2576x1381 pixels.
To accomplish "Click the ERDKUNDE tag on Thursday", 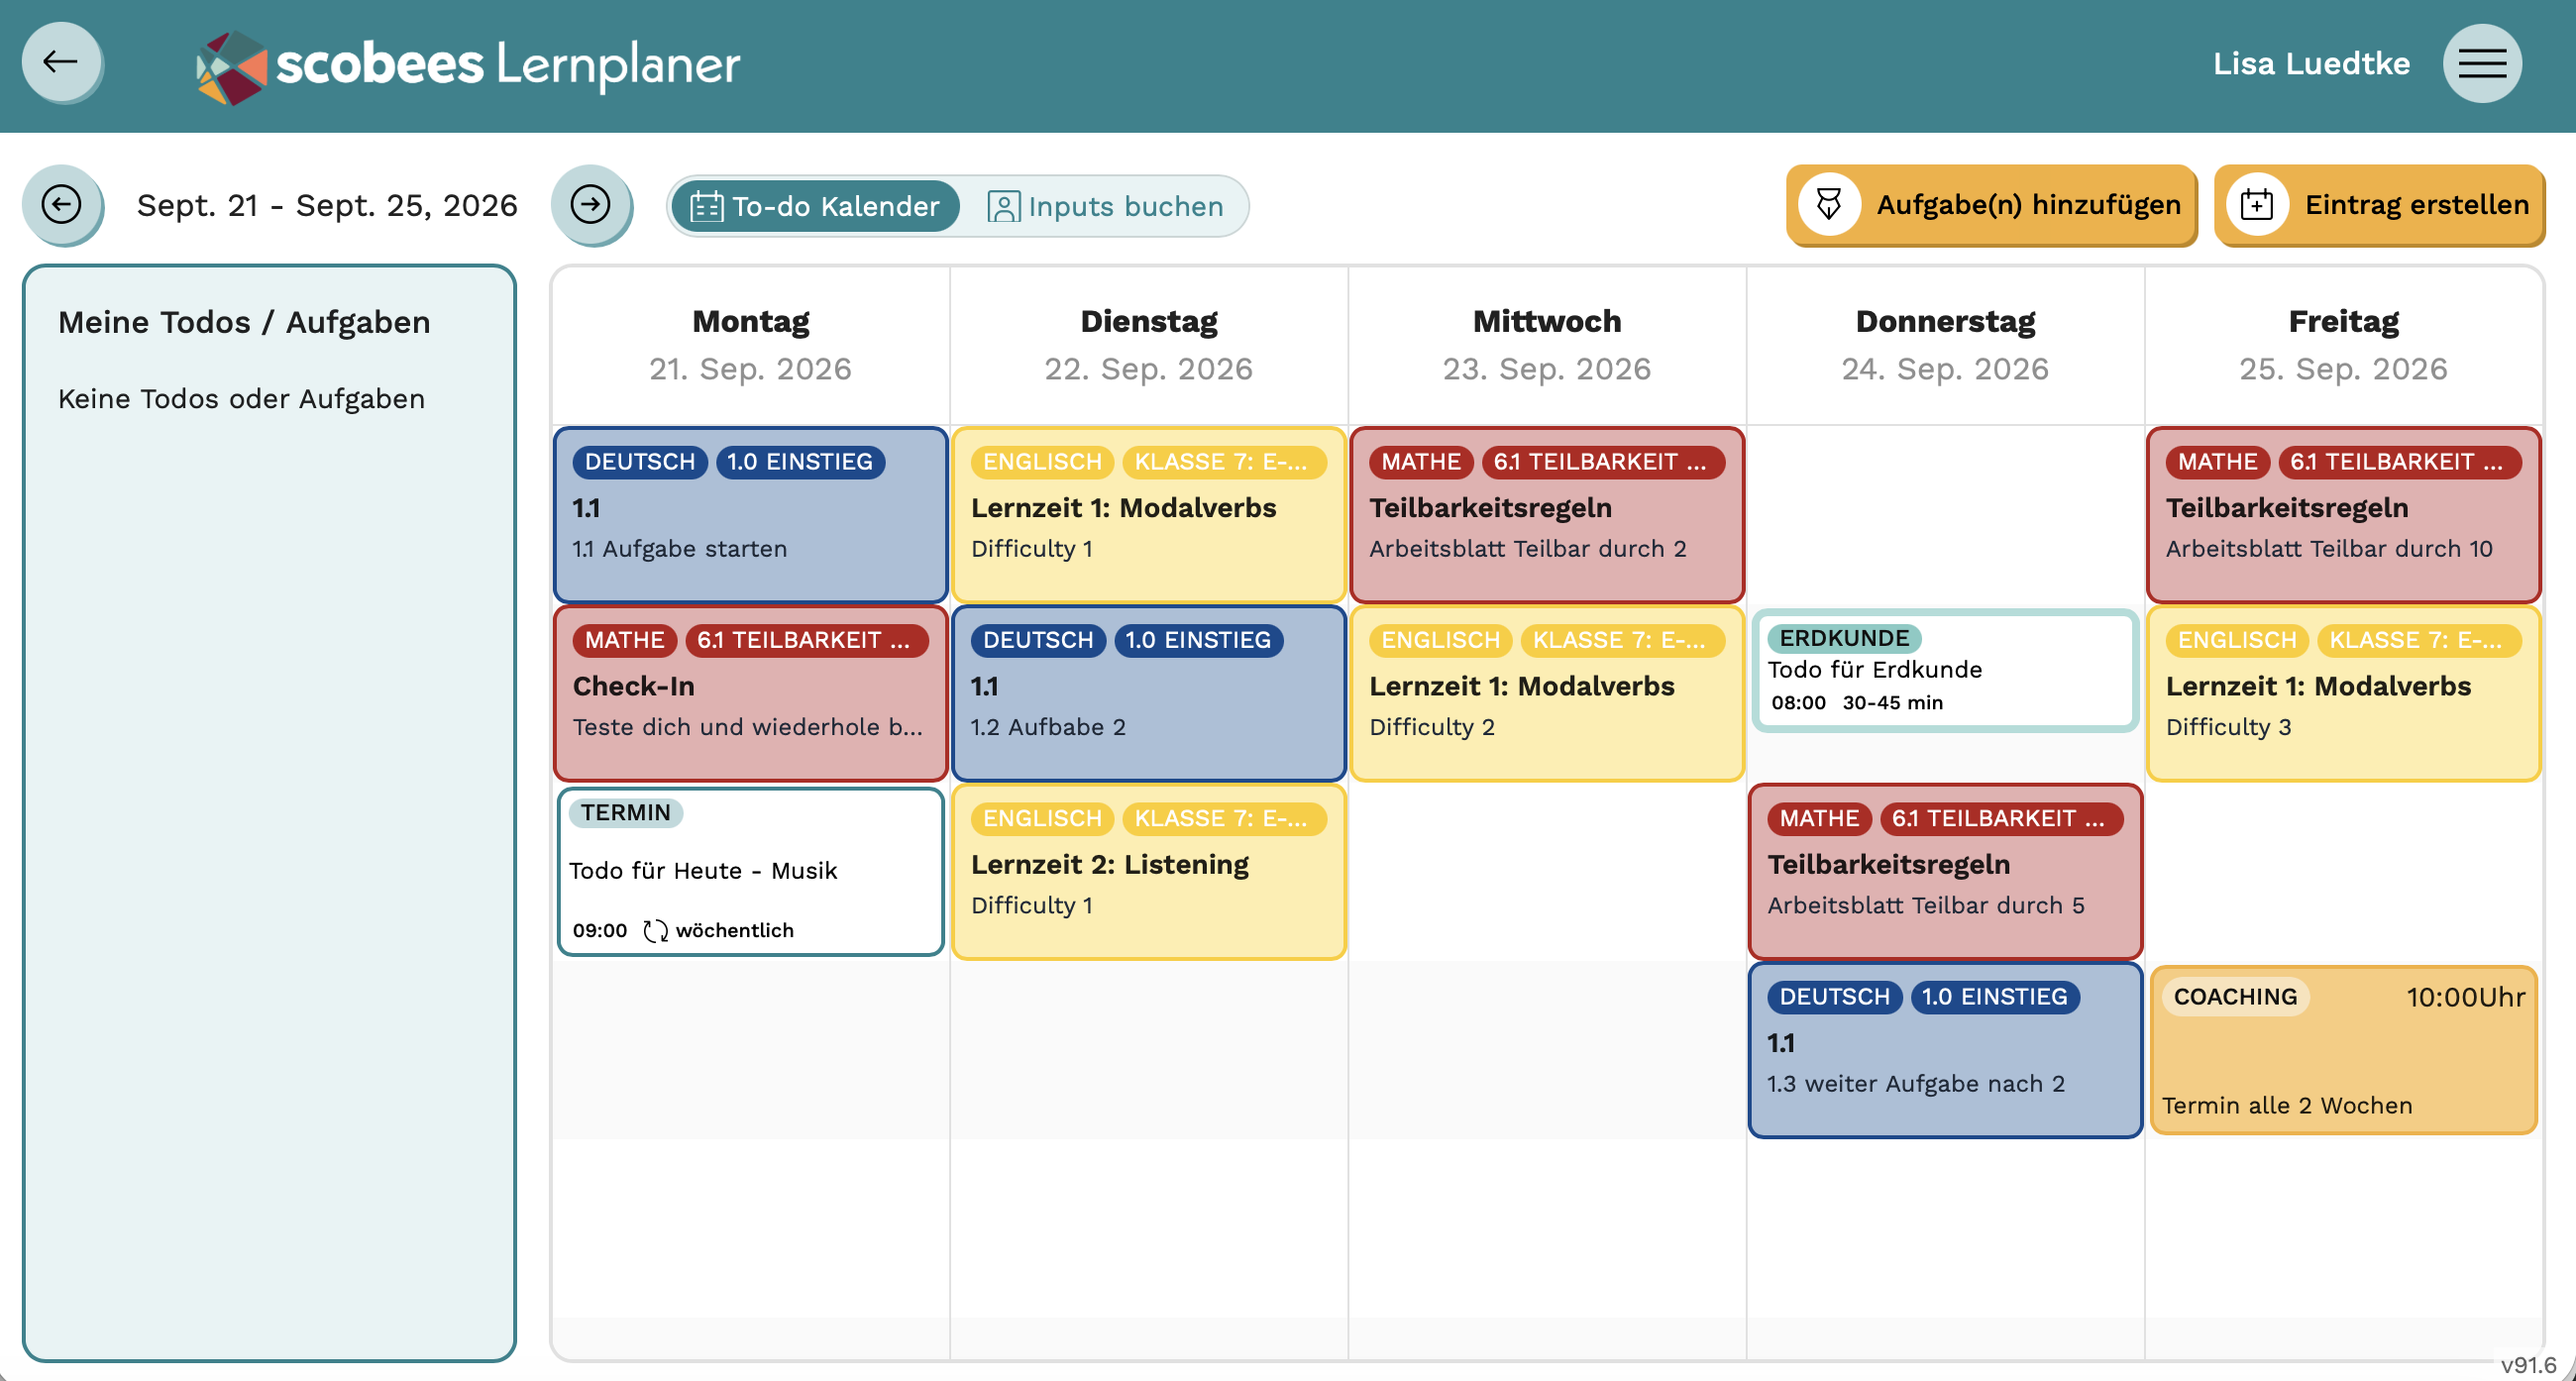I will click(x=1843, y=638).
